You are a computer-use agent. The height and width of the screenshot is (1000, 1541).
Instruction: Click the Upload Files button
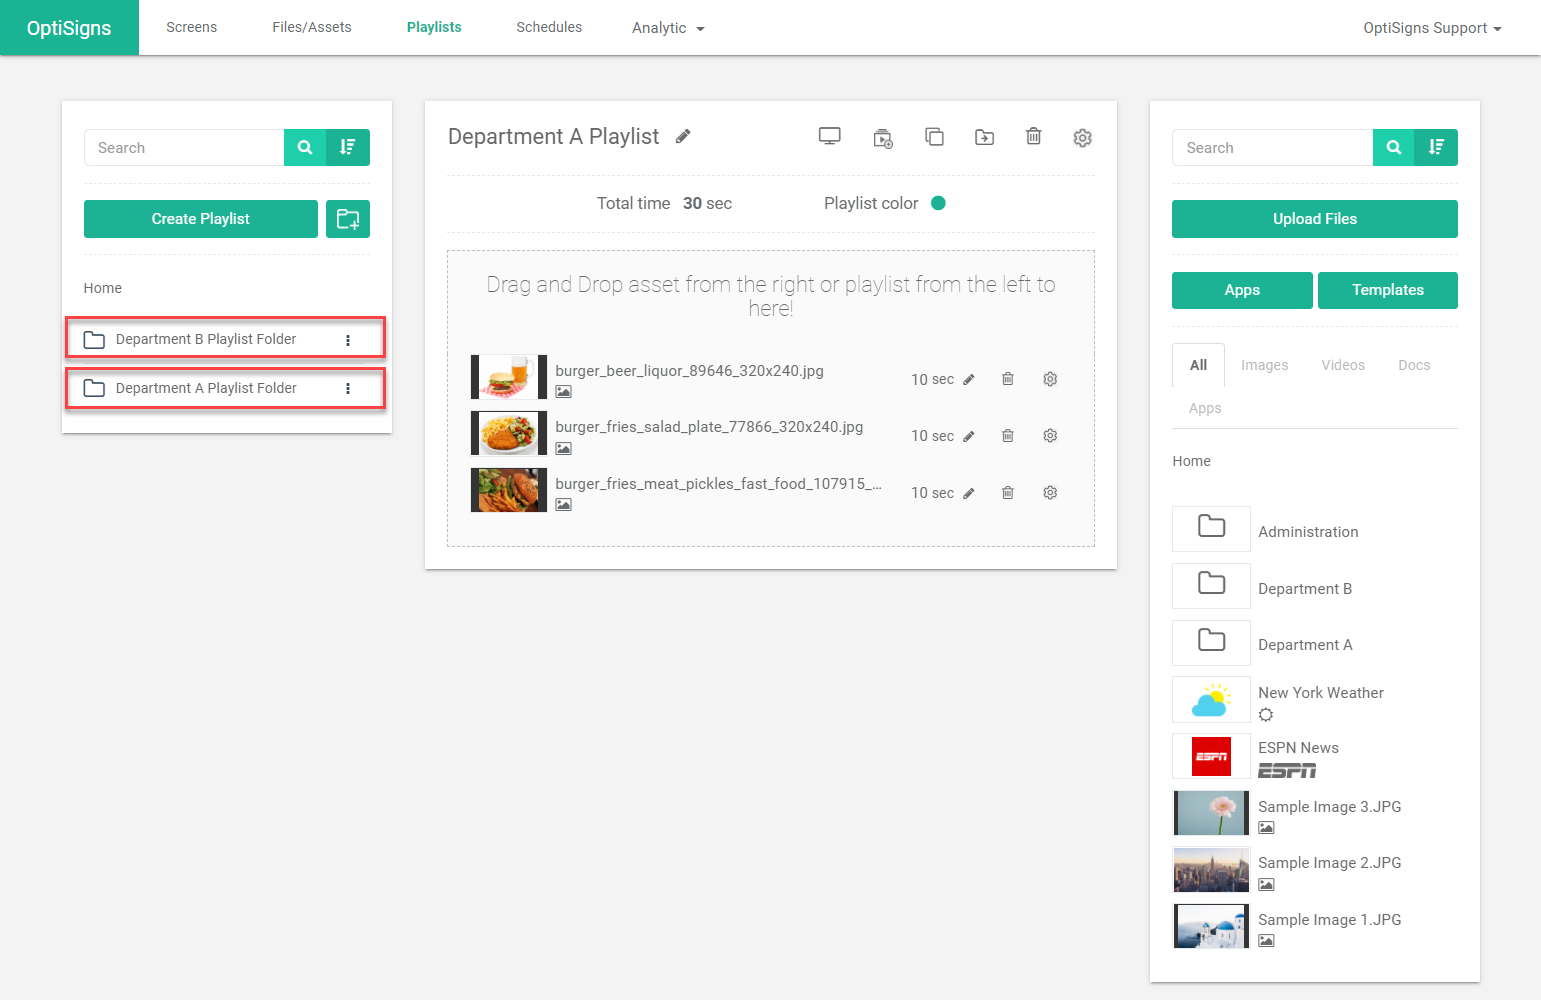click(x=1314, y=219)
